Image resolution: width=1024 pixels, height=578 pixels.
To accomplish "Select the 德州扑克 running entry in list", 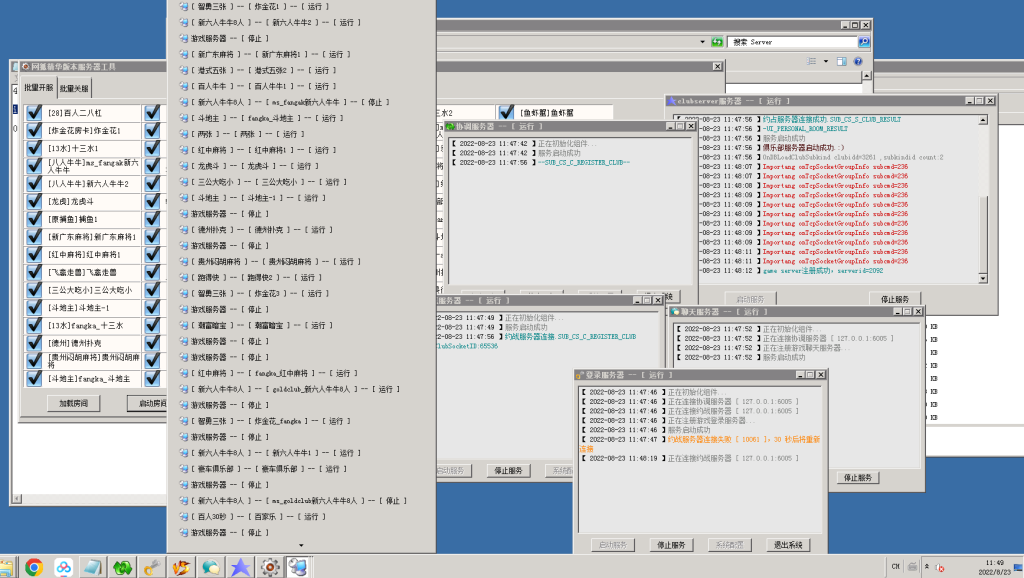I will tap(262, 230).
